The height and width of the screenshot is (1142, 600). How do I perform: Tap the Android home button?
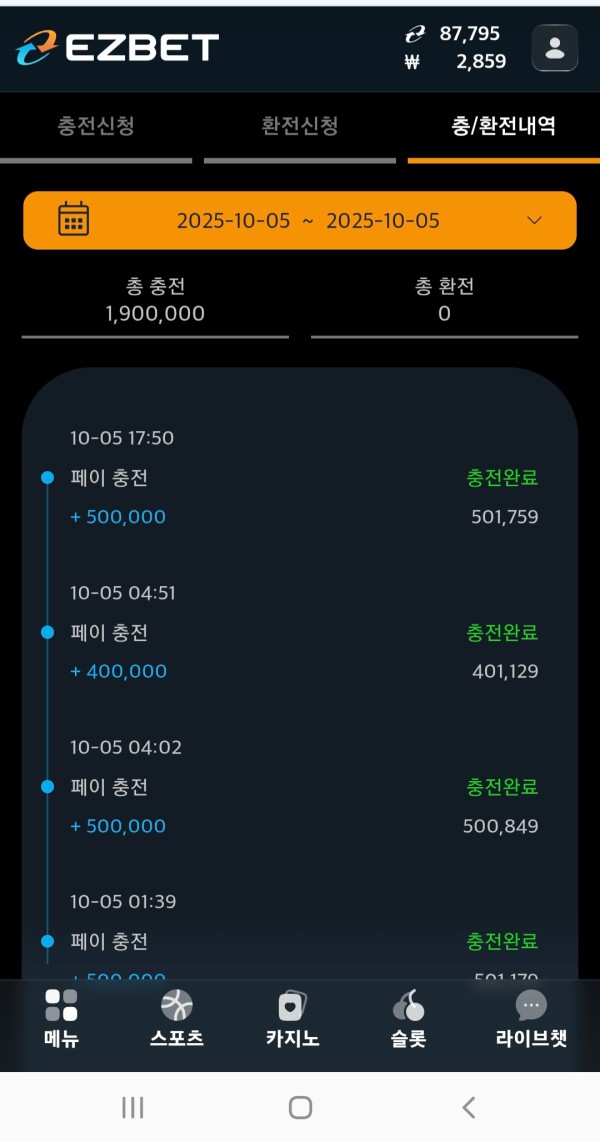pos(300,1107)
